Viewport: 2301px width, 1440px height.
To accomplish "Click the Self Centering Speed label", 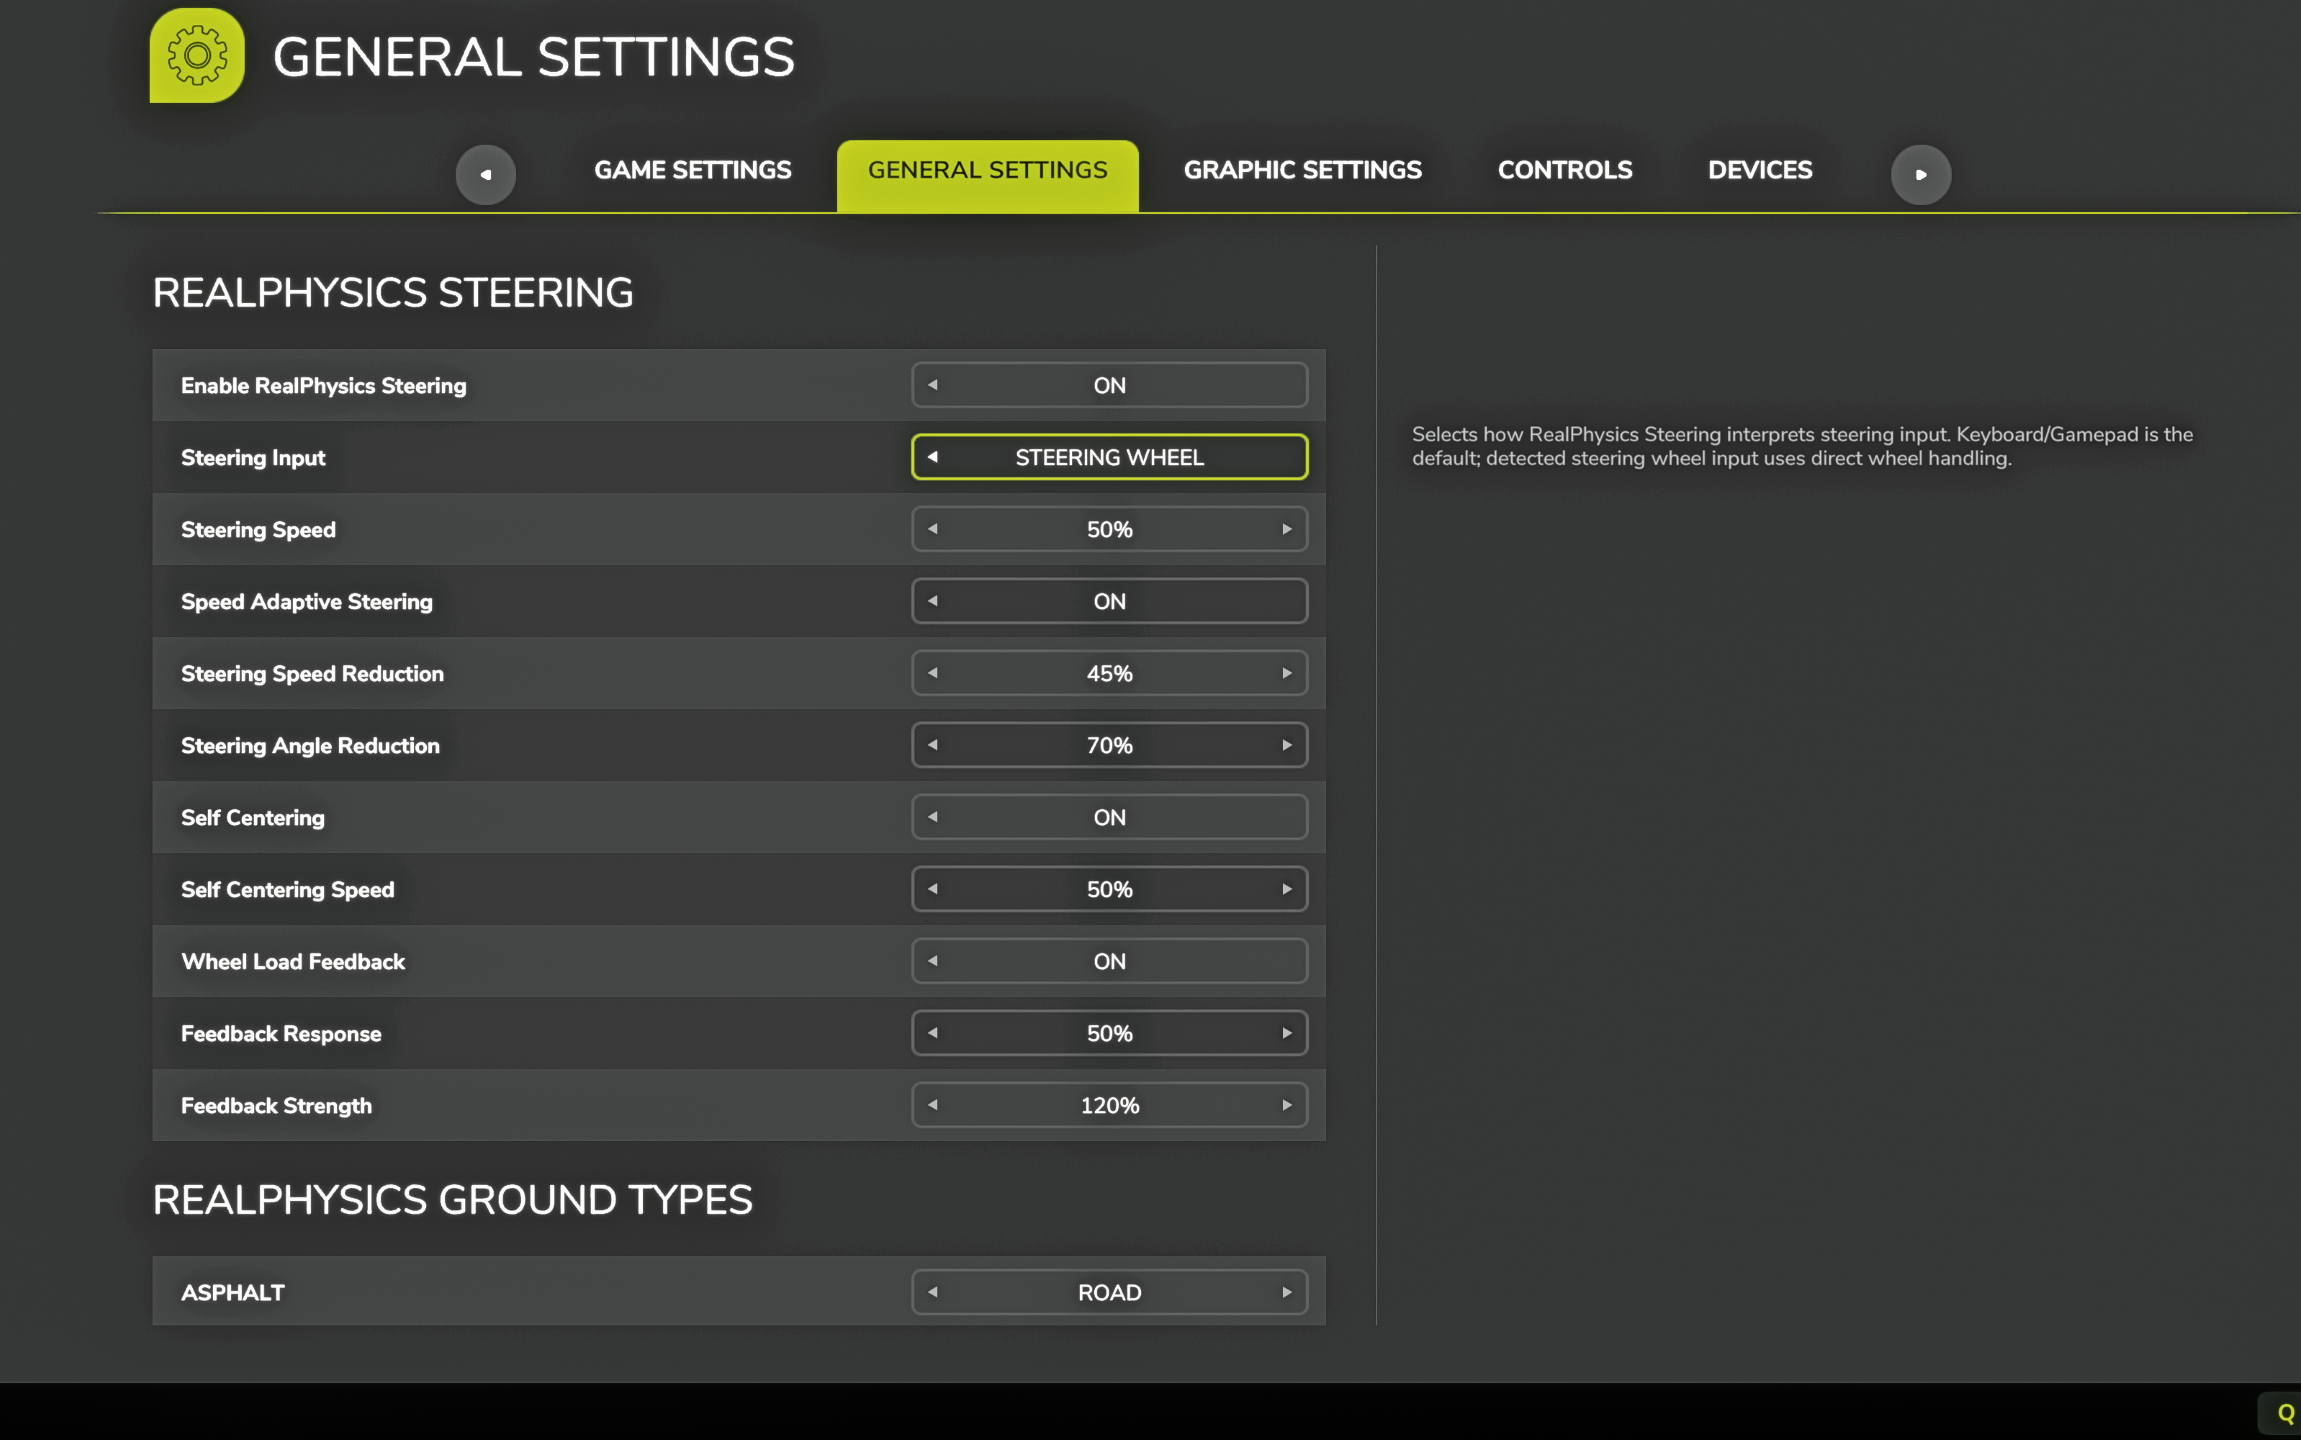I will coord(287,890).
